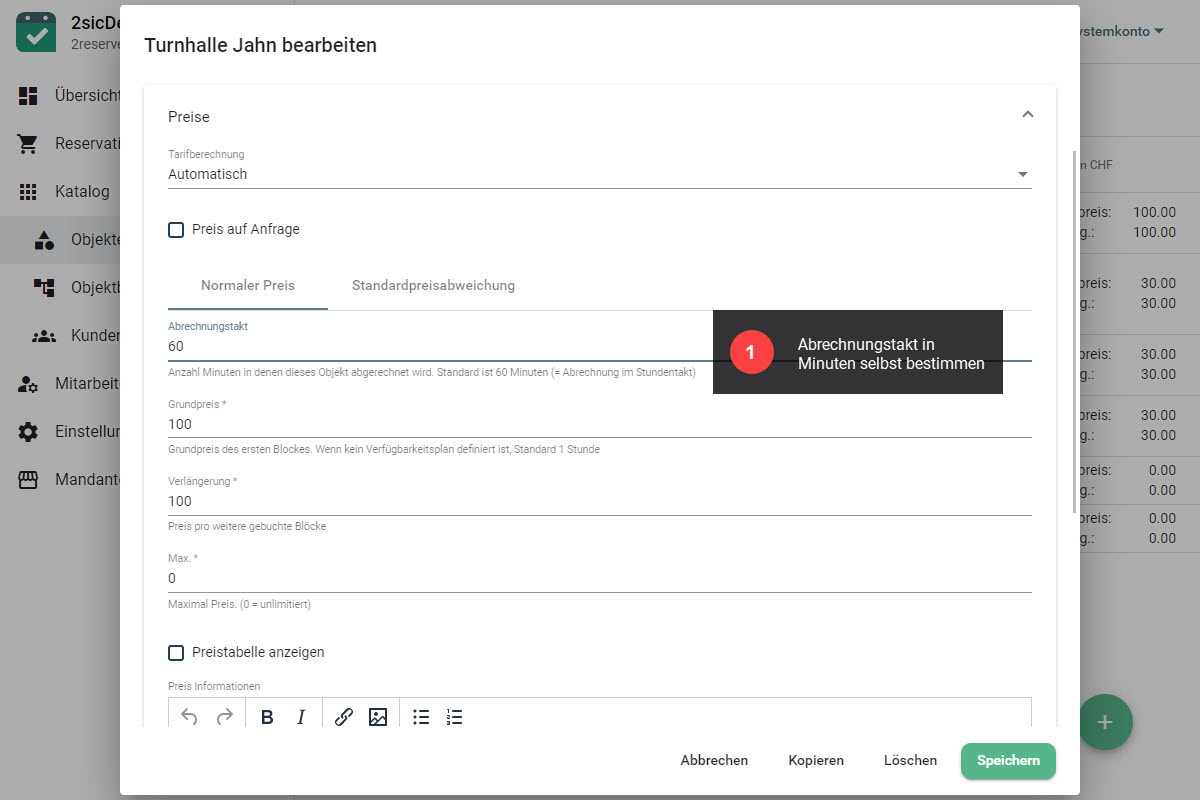Click the Kopieren button
Image resolution: width=1200 pixels, height=800 pixels.
816,761
